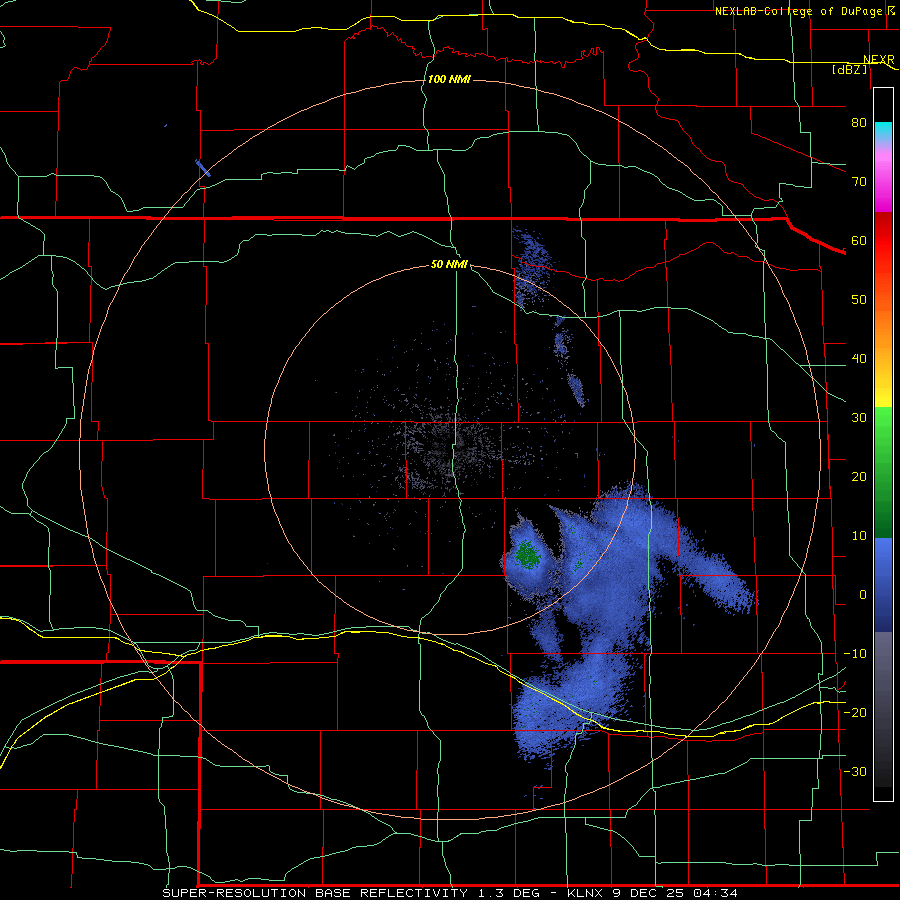This screenshot has height=900, width=900.
Task: Select the 0 value on dBZ scale
Action: [x=863, y=595]
